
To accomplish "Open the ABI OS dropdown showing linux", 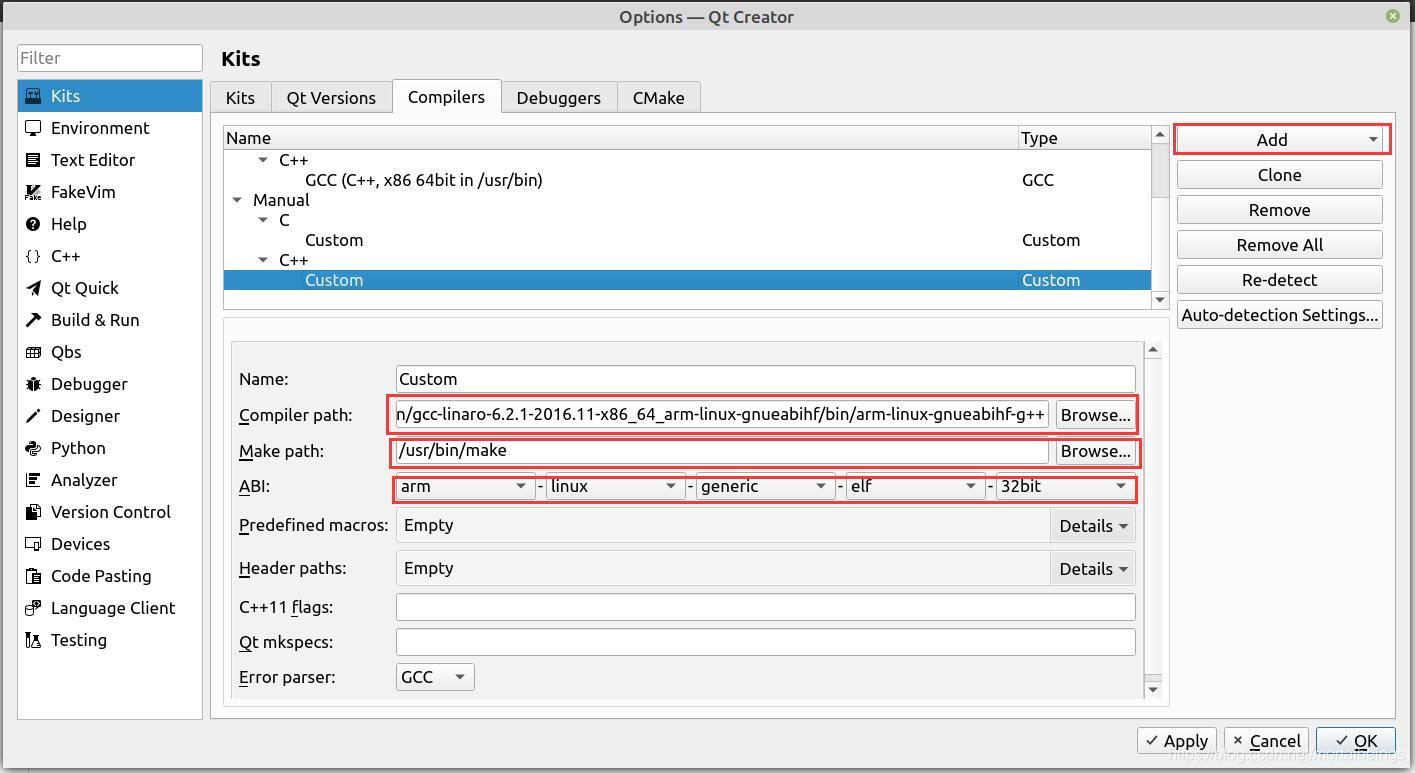I will click(x=615, y=486).
